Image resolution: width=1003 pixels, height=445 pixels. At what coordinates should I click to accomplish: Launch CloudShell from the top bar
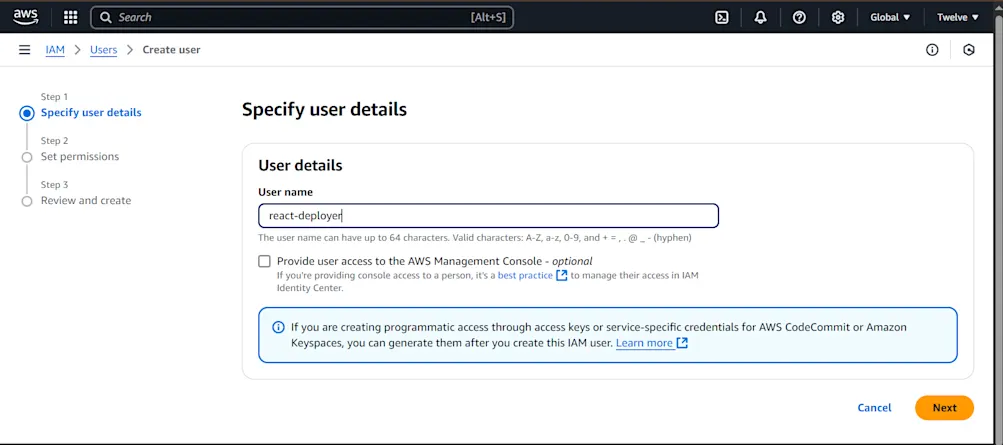coord(722,17)
